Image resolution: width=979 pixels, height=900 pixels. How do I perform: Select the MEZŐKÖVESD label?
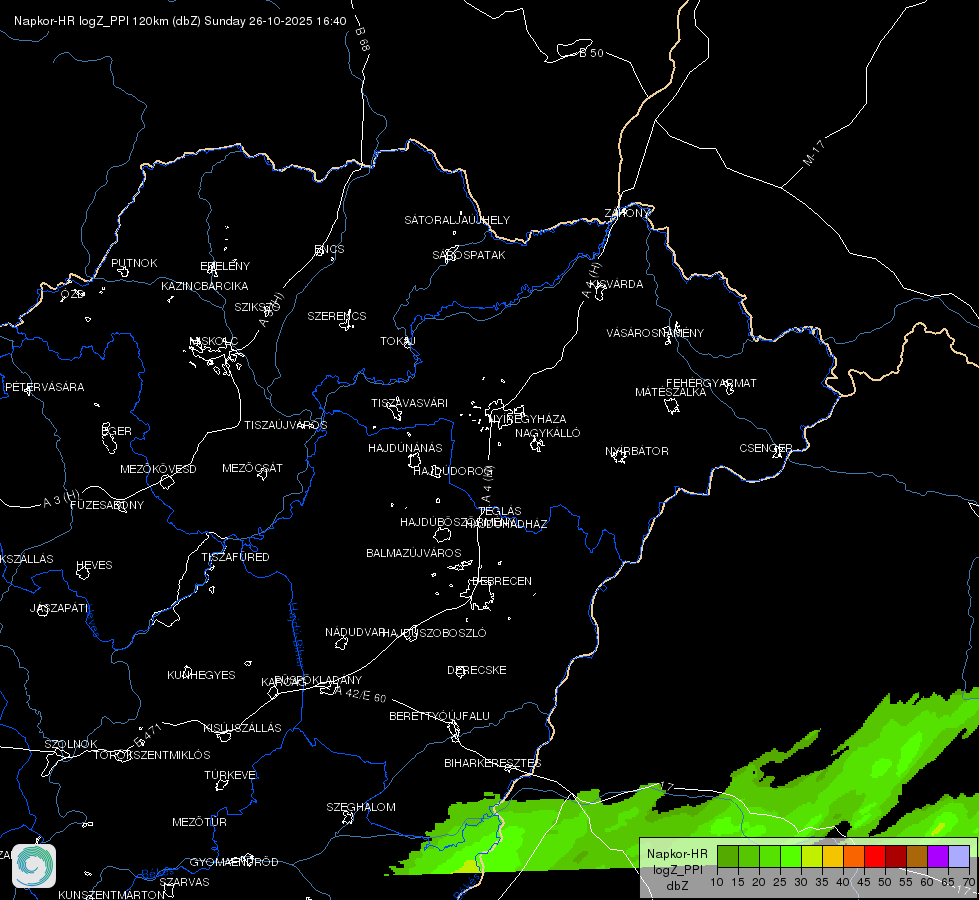(x=158, y=469)
